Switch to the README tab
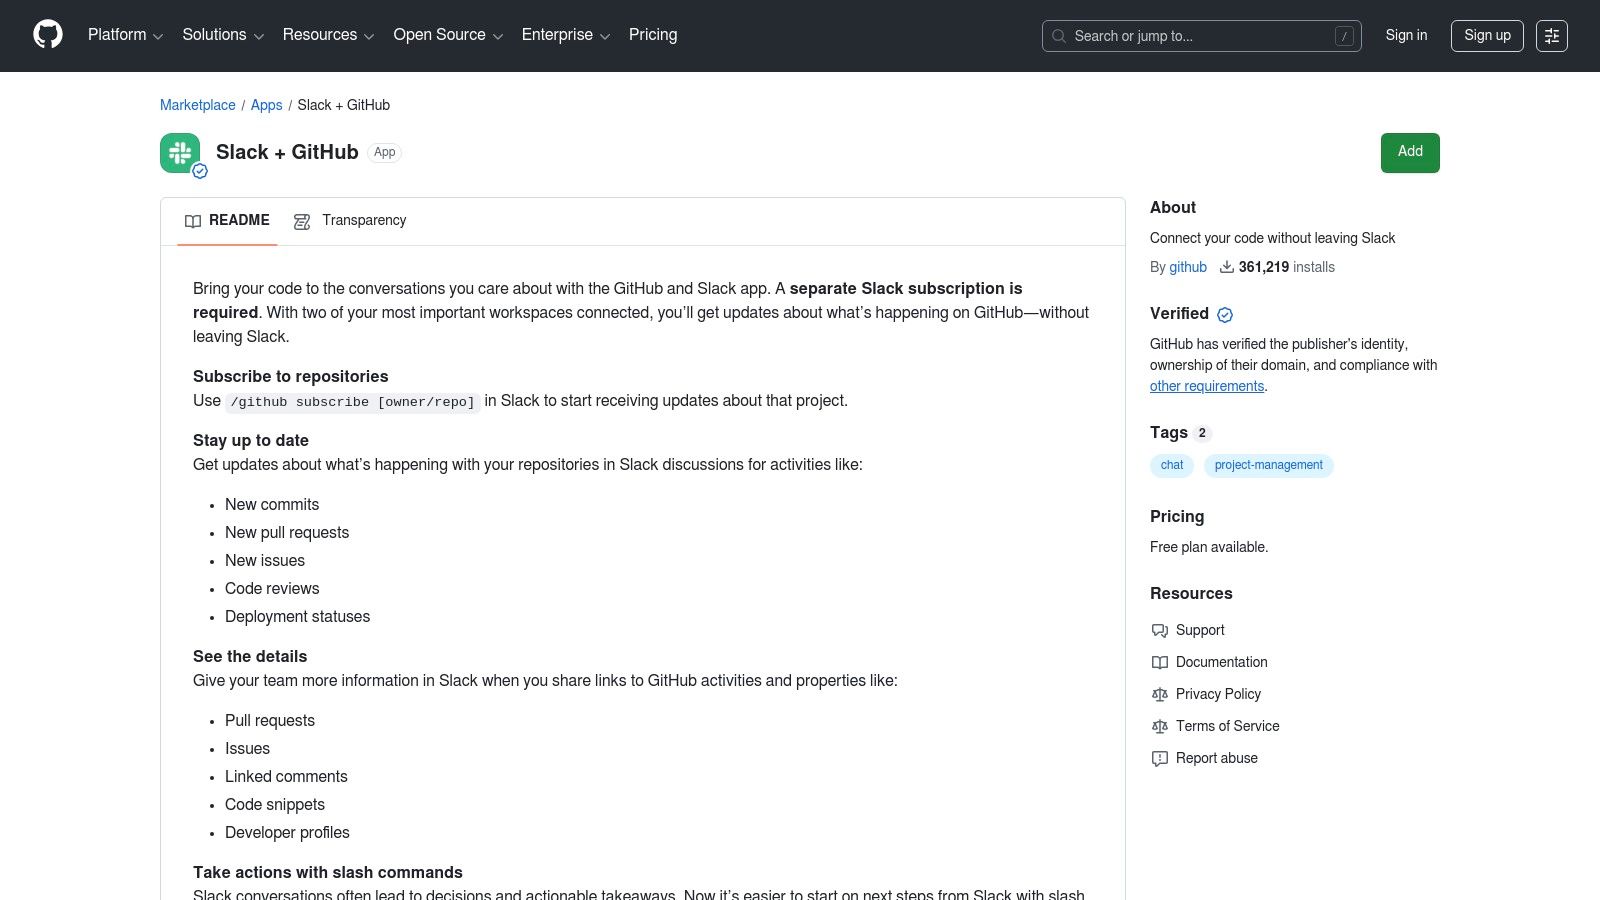Viewport: 1600px width, 900px height. [x=227, y=221]
